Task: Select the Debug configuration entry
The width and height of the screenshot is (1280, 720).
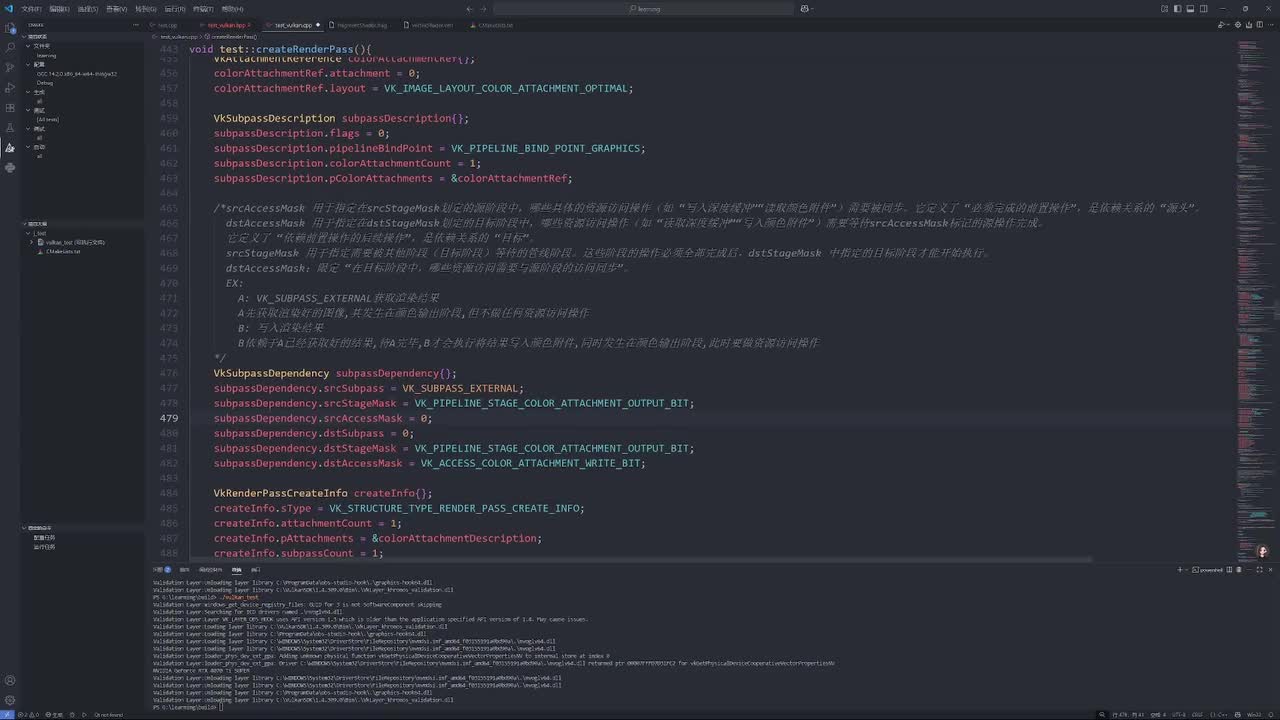Action: 45,83
